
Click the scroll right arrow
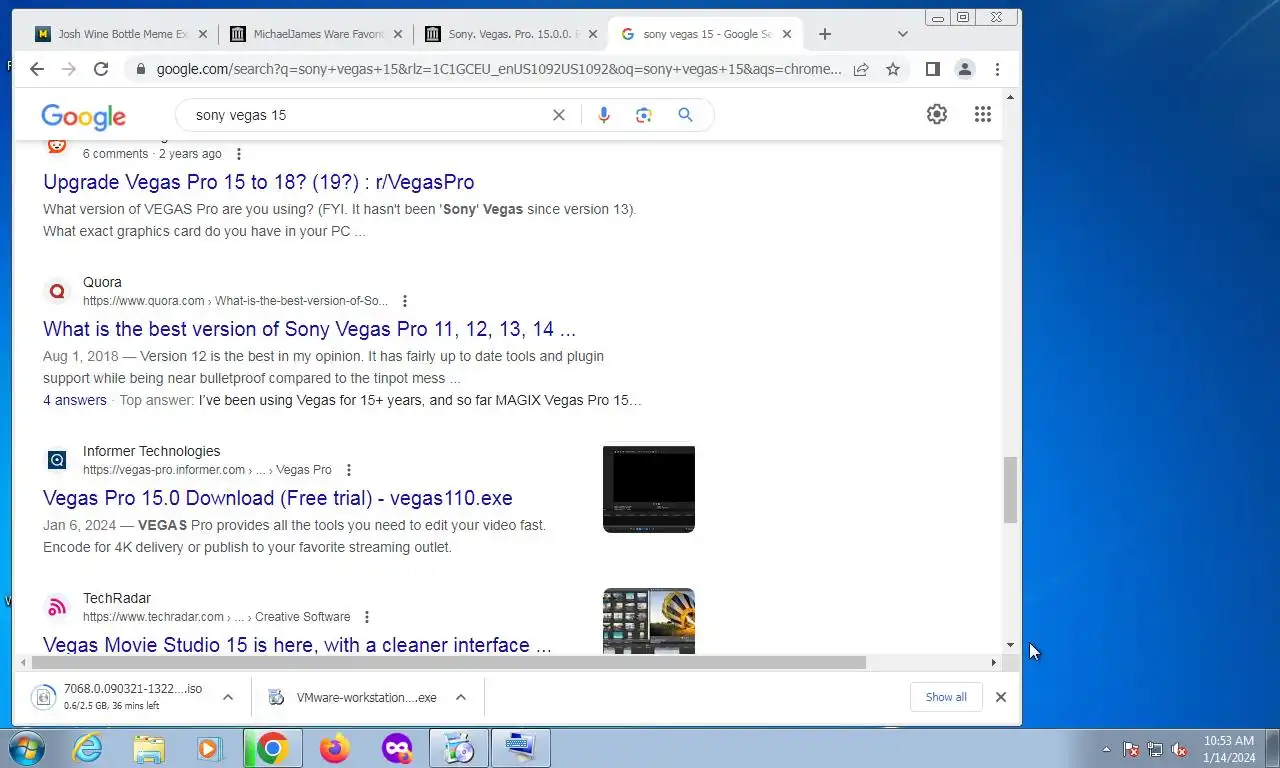click(993, 662)
